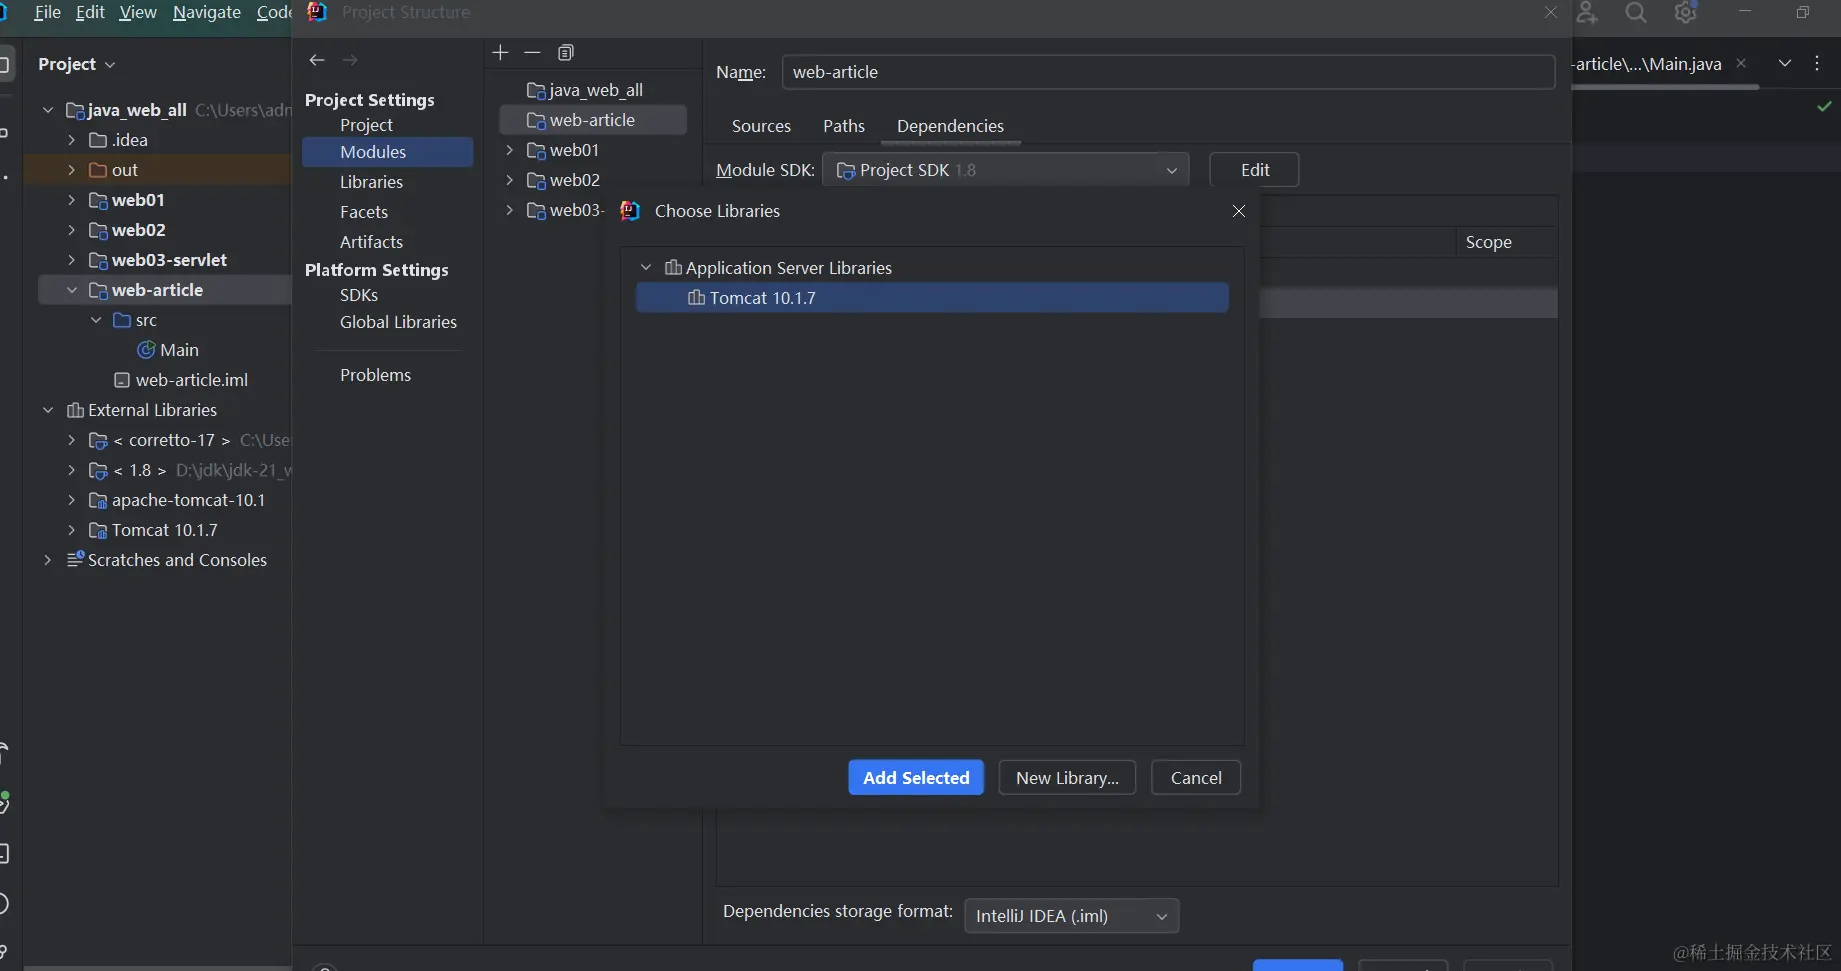This screenshot has height=971, width=1841.
Task: Click the Add Selected button
Action: coord(916,778)
